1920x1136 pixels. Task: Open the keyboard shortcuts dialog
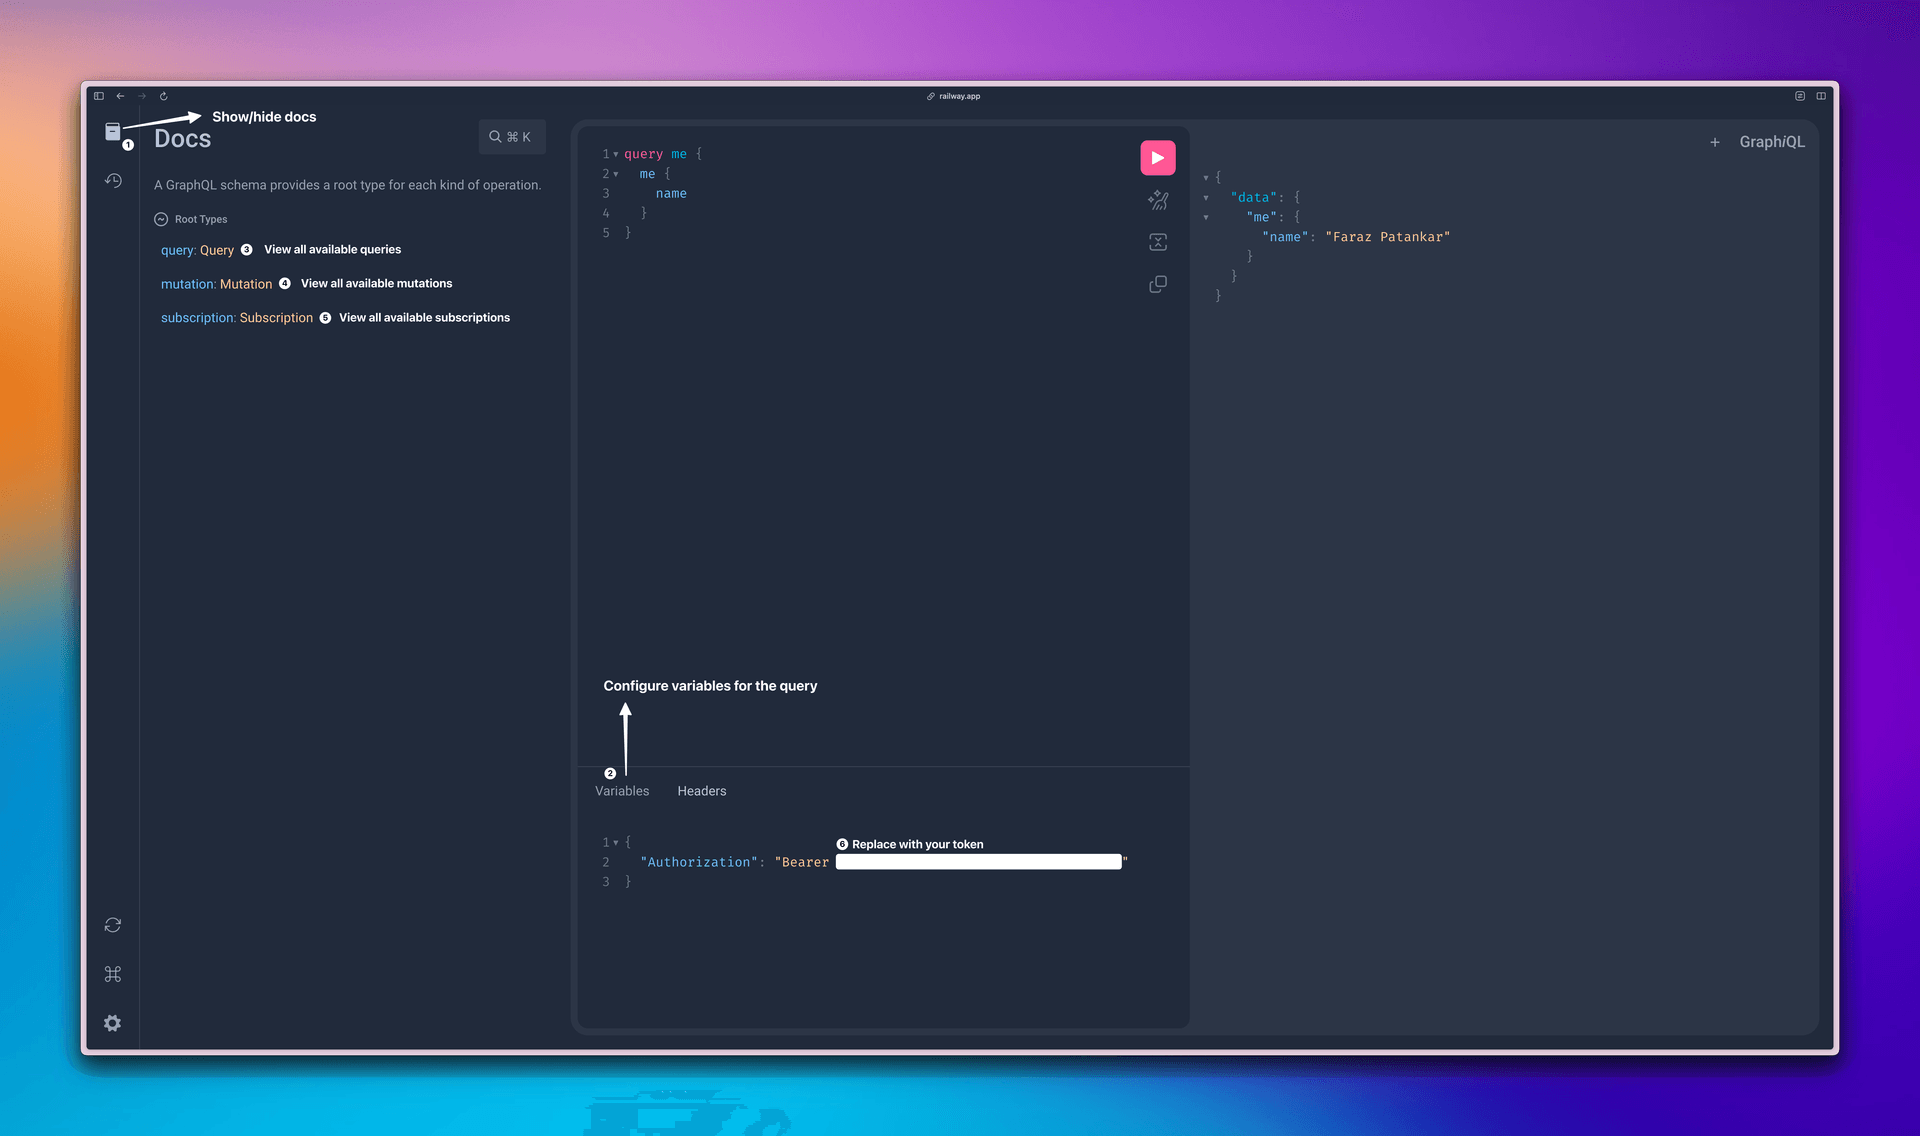(x=113, y=974)
